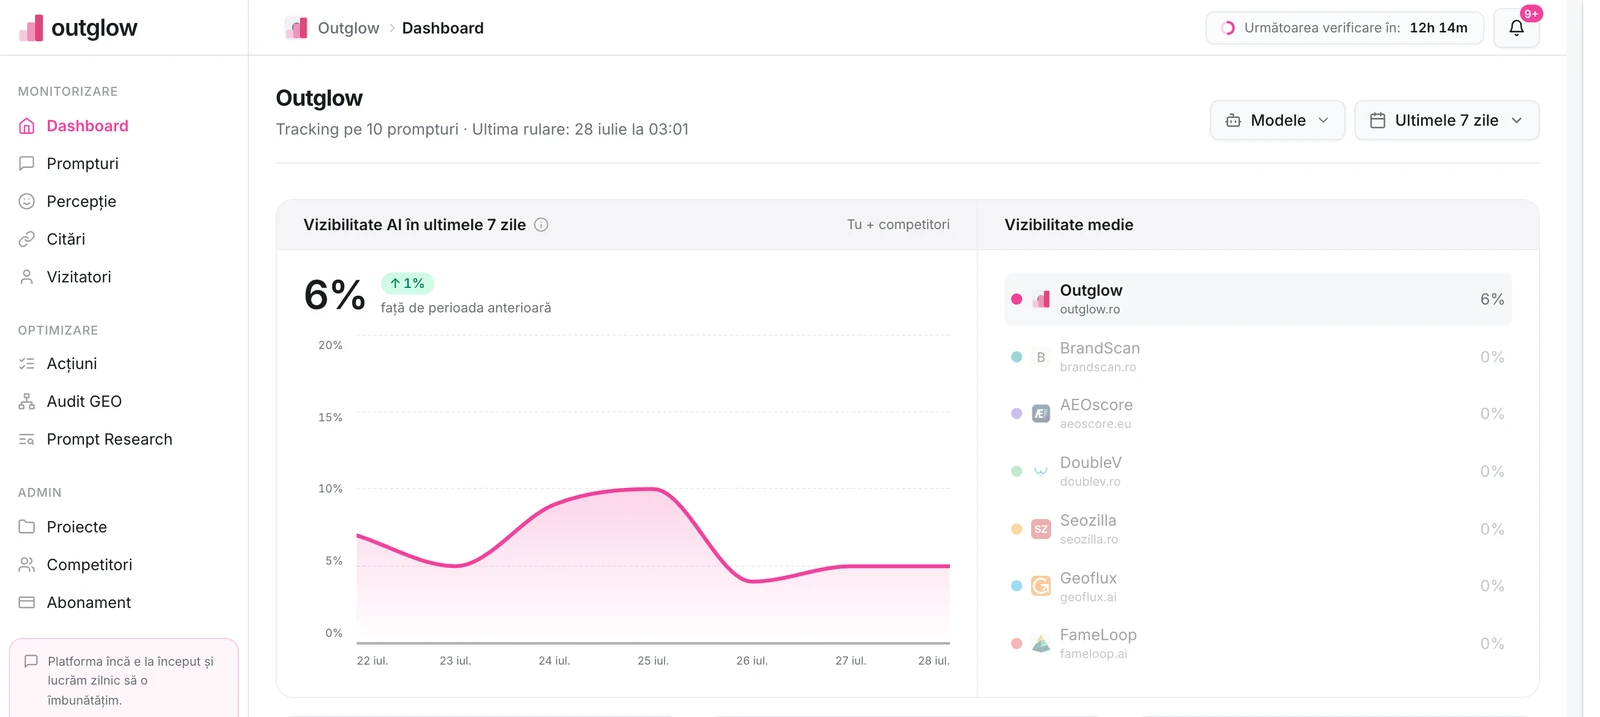Click the Seozilla competitor name
The image size is (1600, 717).
pos(1088,521)
